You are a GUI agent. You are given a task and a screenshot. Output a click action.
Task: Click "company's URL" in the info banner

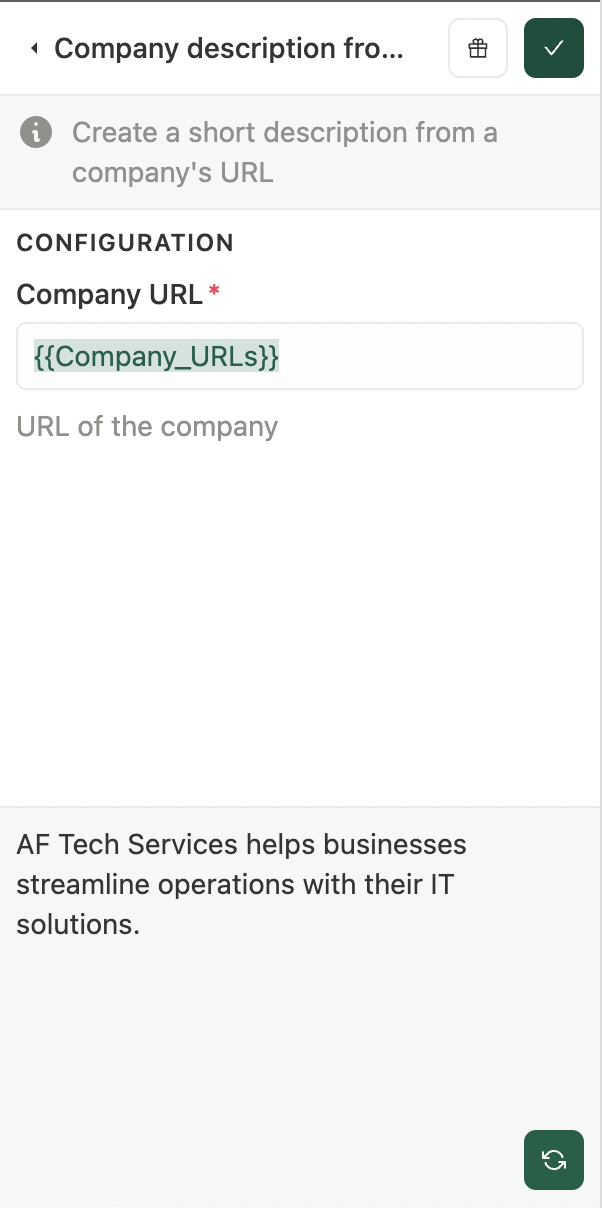(172, 172)
